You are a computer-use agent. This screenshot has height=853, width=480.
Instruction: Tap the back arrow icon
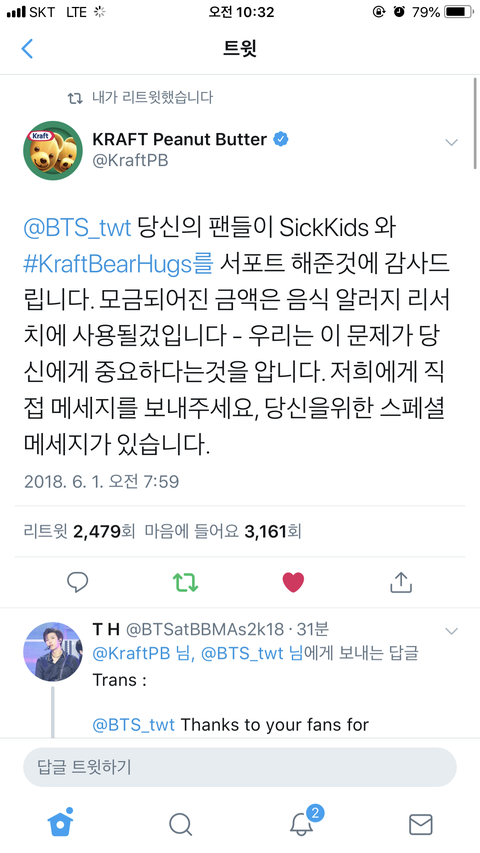pos(27,48)
